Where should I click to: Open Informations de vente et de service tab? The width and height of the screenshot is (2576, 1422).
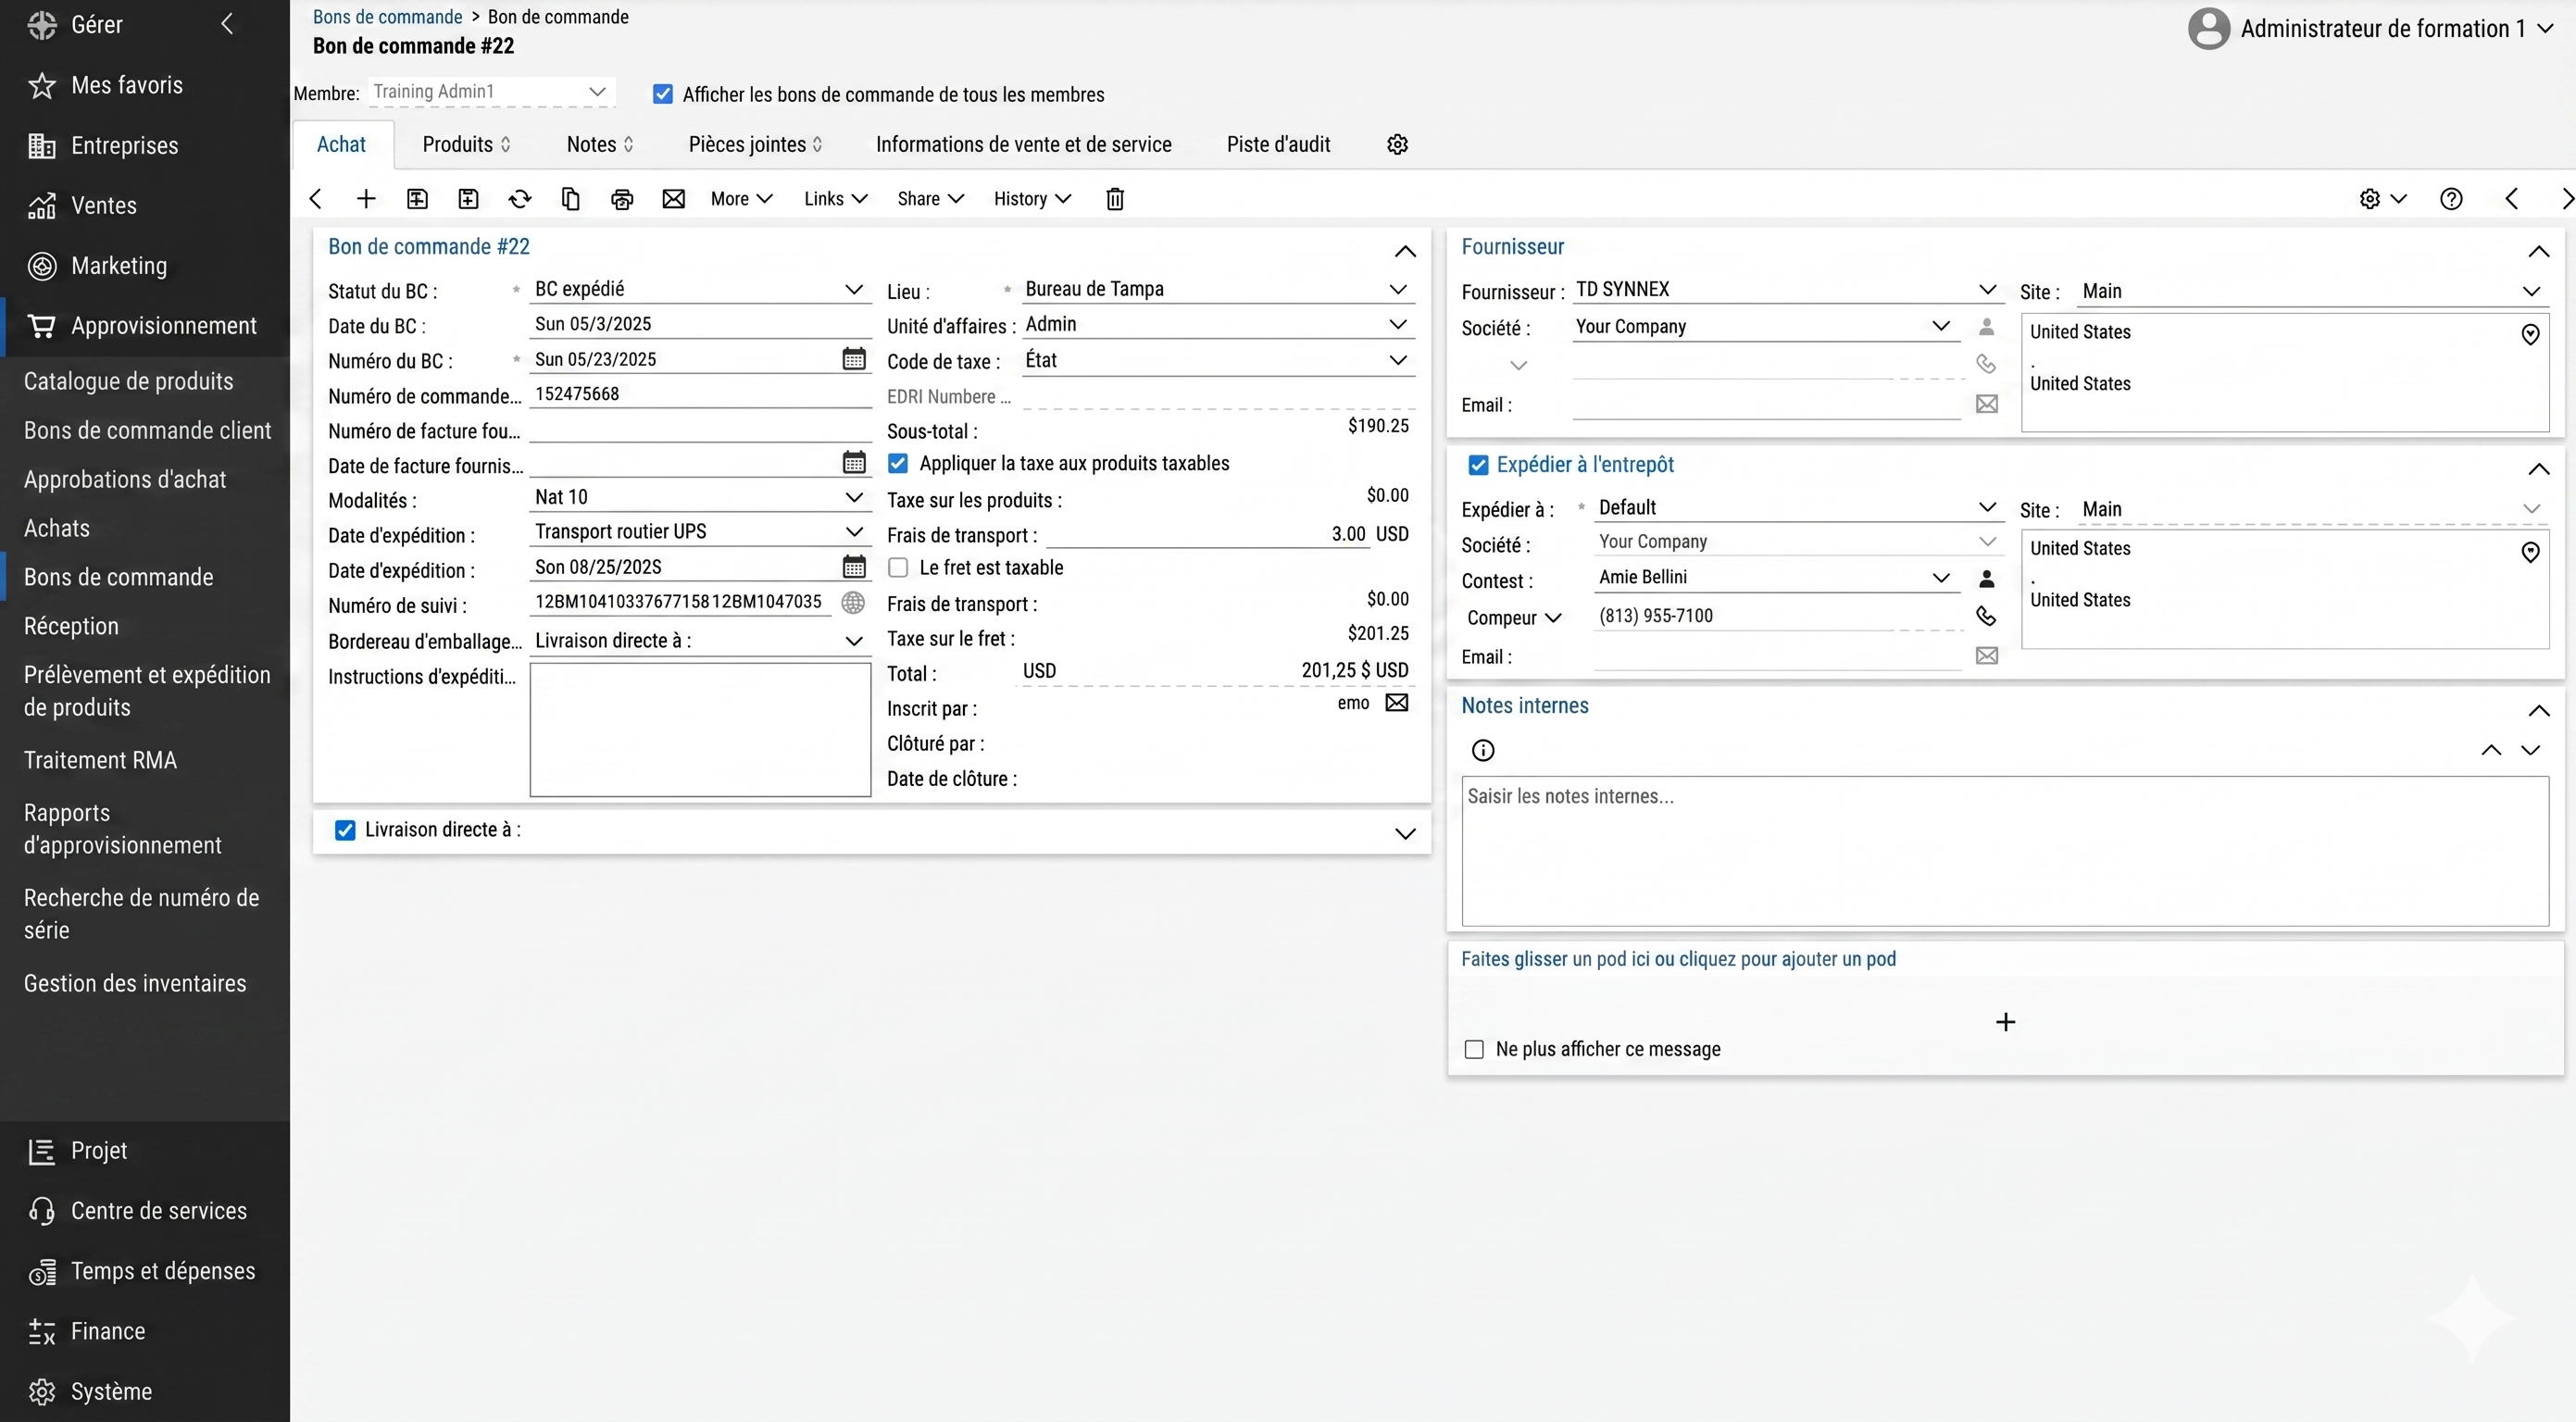pos(1023,145)
